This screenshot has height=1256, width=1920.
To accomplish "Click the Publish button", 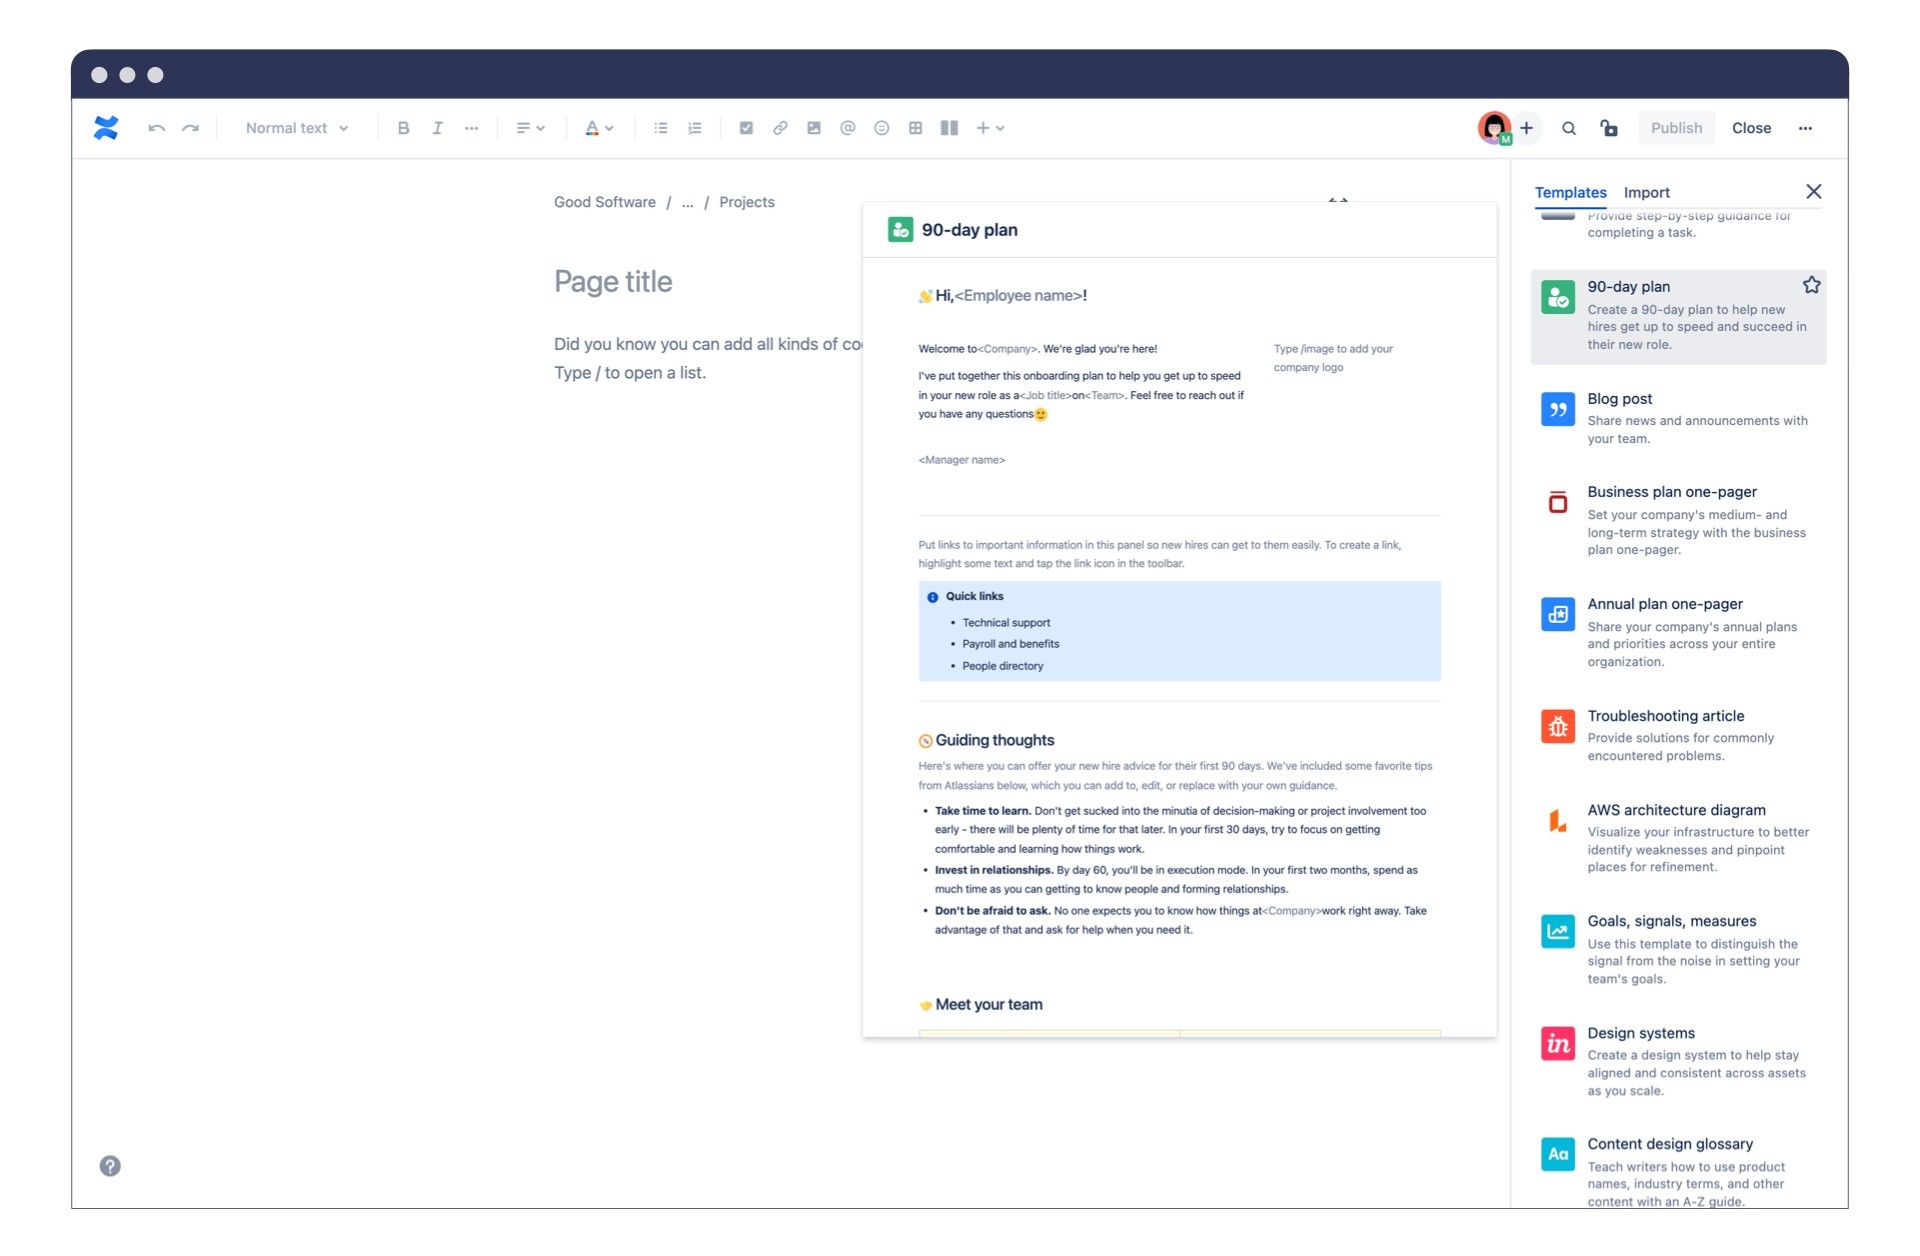I will click(1676, 128).
